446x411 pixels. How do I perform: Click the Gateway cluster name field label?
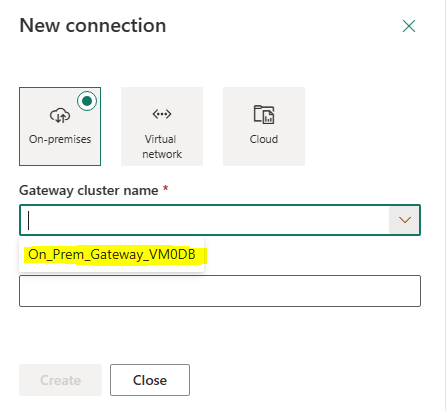click(89, 191)
